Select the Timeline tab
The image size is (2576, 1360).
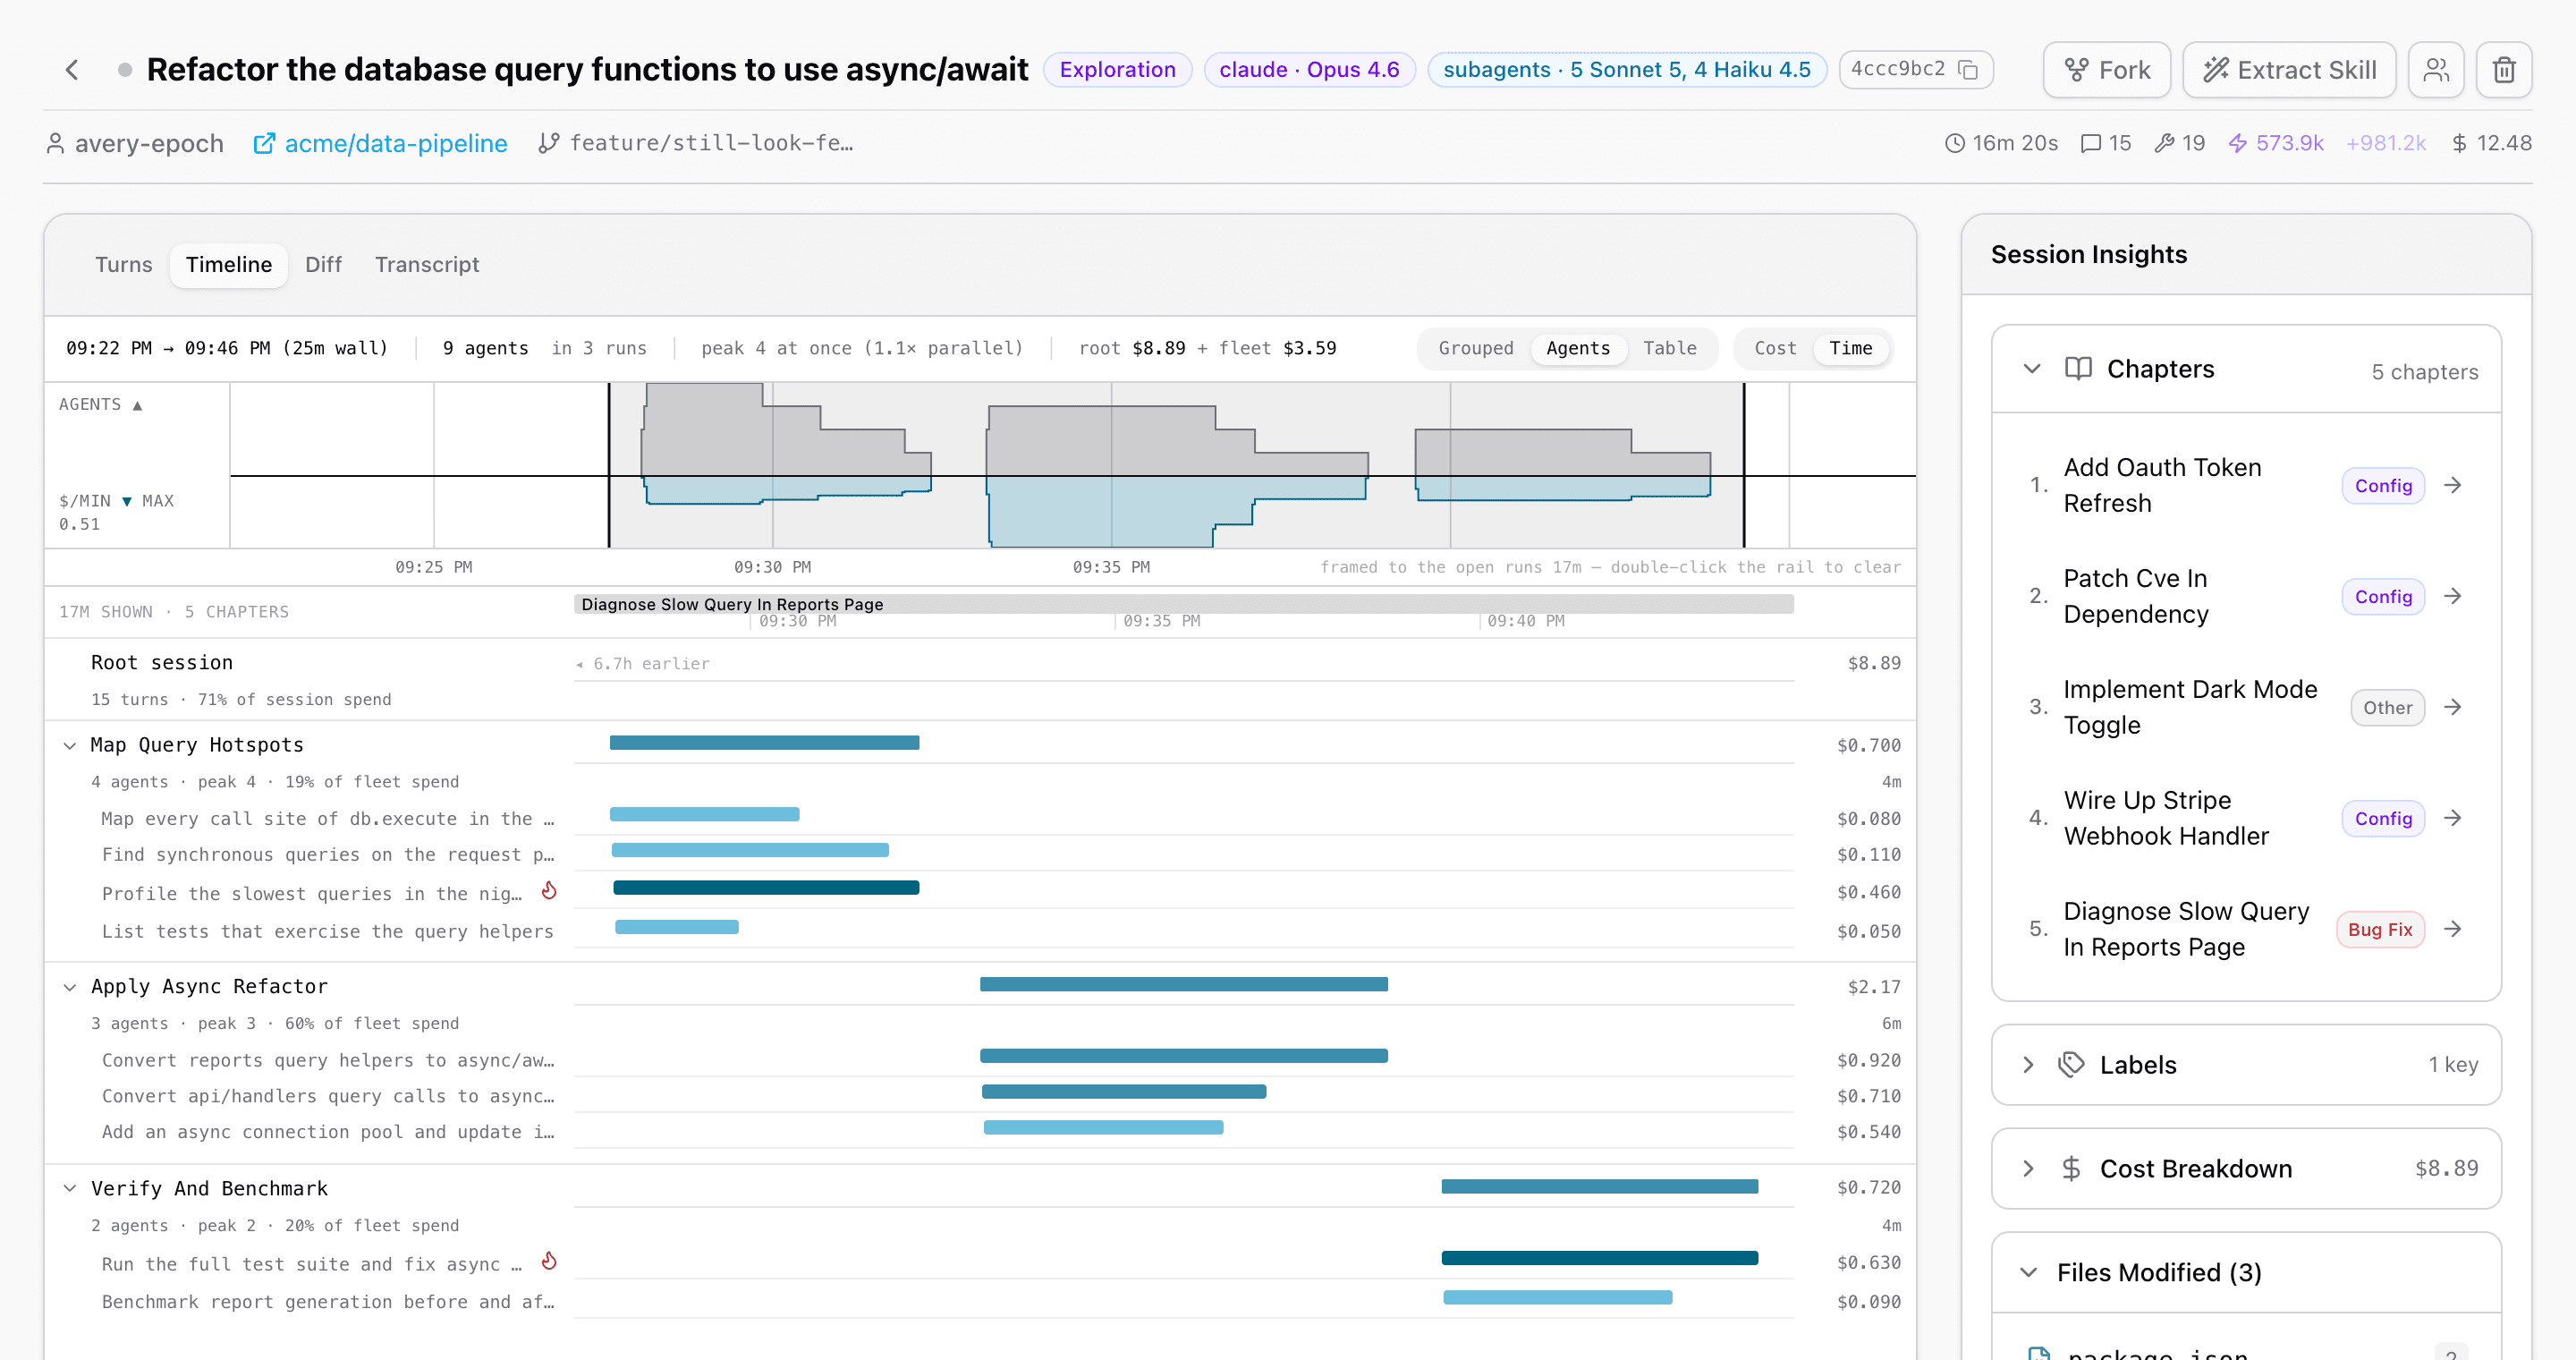pyautogui.click(x=229, y=265)
